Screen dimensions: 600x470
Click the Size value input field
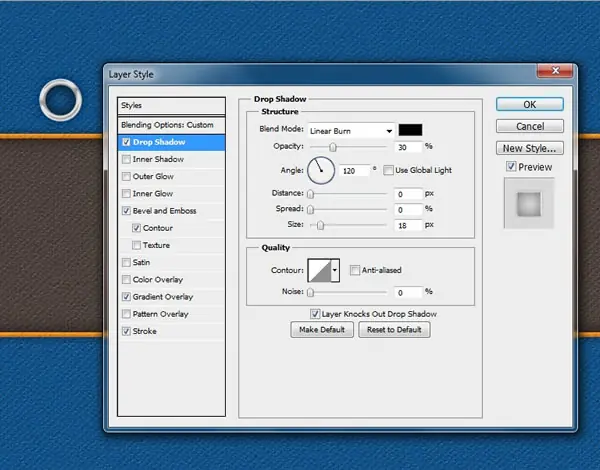tap(408, 225)
